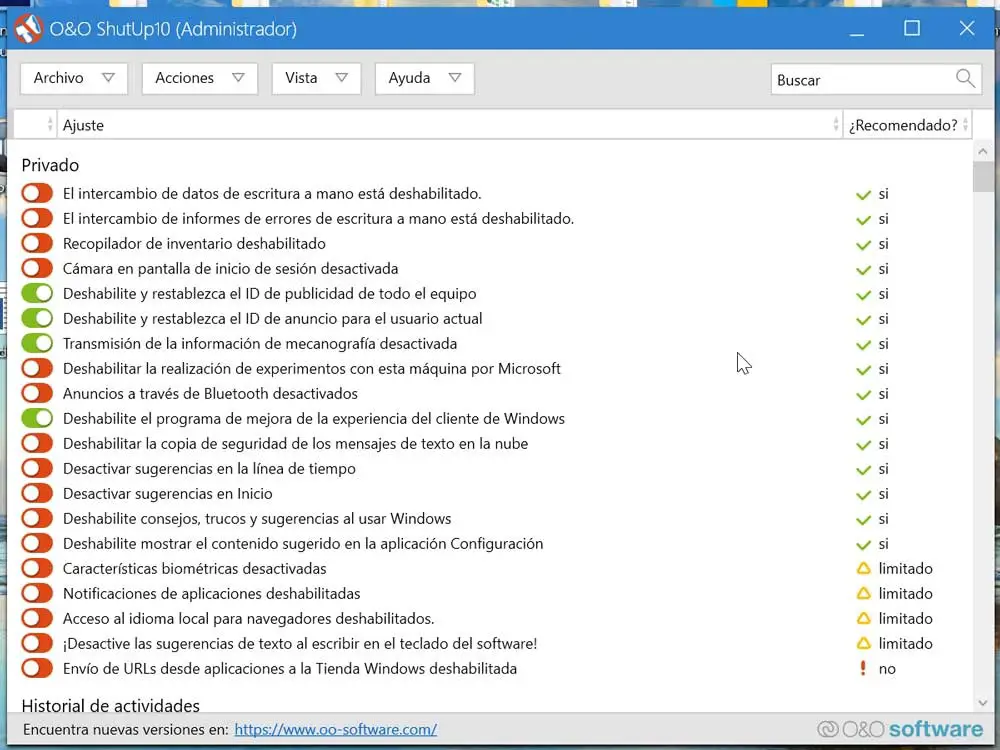The image size is (1000, 750).
Task: Click sort arrows icon left of Ajuste header
Action: pyautogui.click(x=50, y=124)
